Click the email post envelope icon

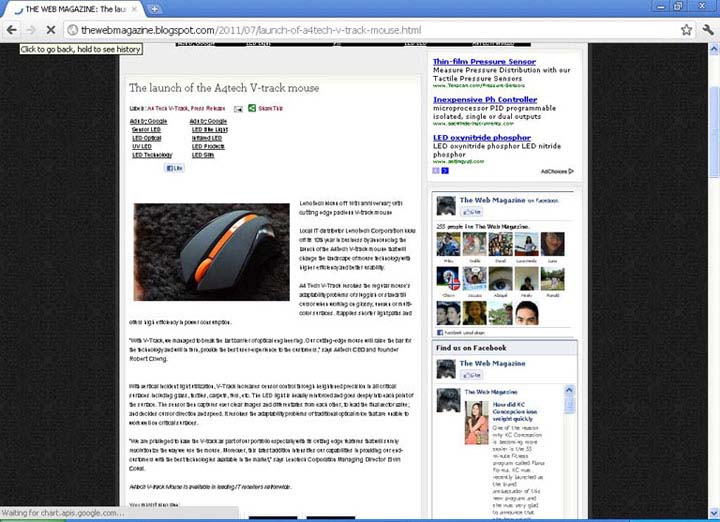(x=238, y=108)
